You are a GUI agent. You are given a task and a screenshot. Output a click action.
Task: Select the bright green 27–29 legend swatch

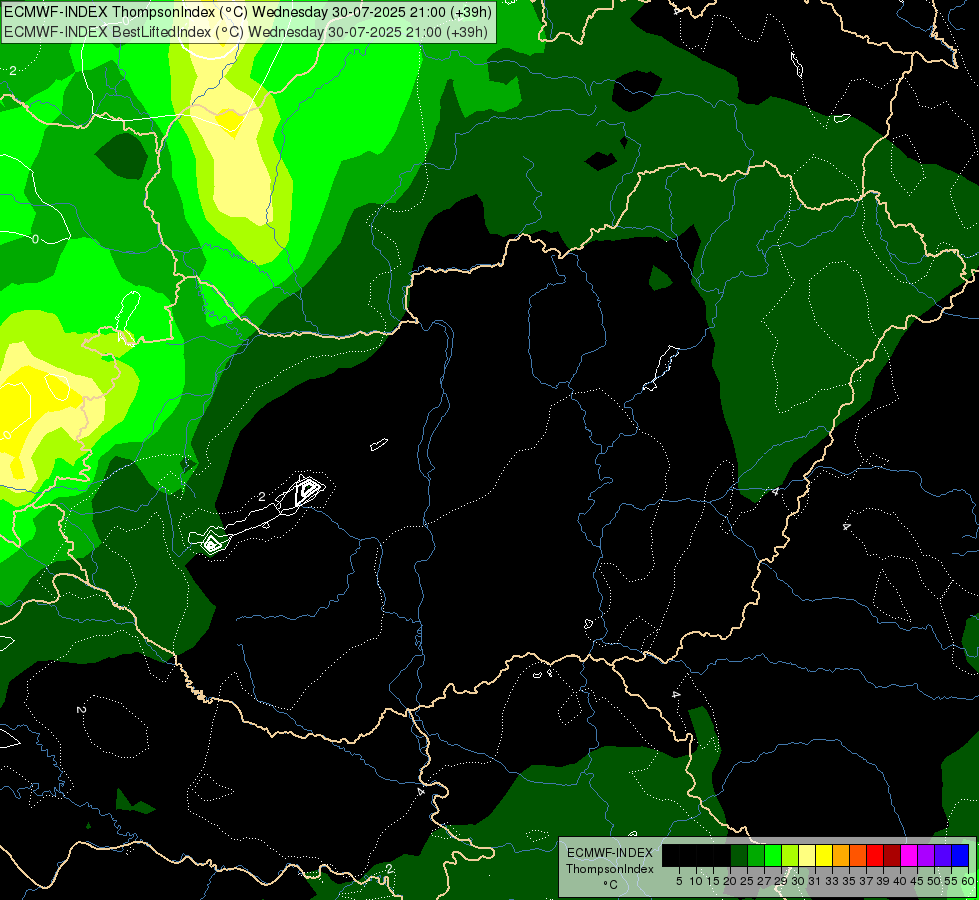(x=773, y=855)
